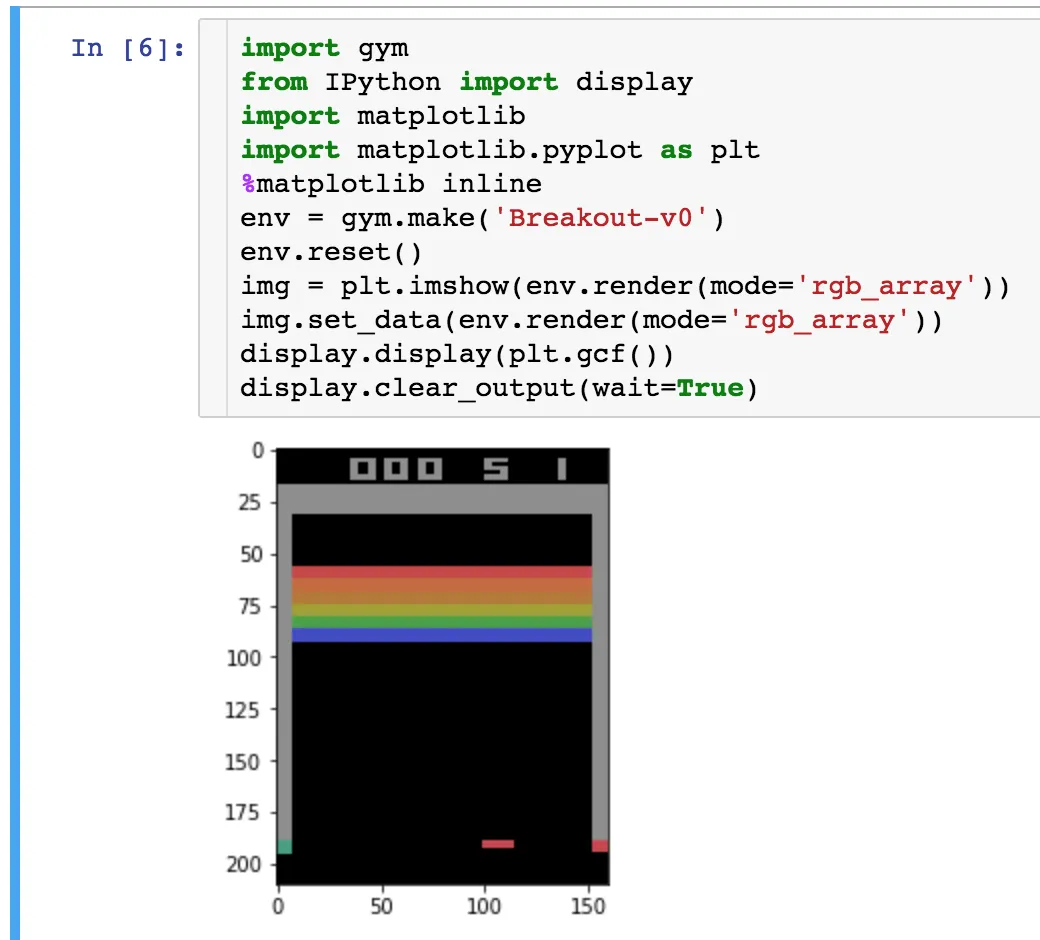Viewport: 1040px width, 940px height.
Task: Click the score digits '000' in game image
Action: coord(396,468)
